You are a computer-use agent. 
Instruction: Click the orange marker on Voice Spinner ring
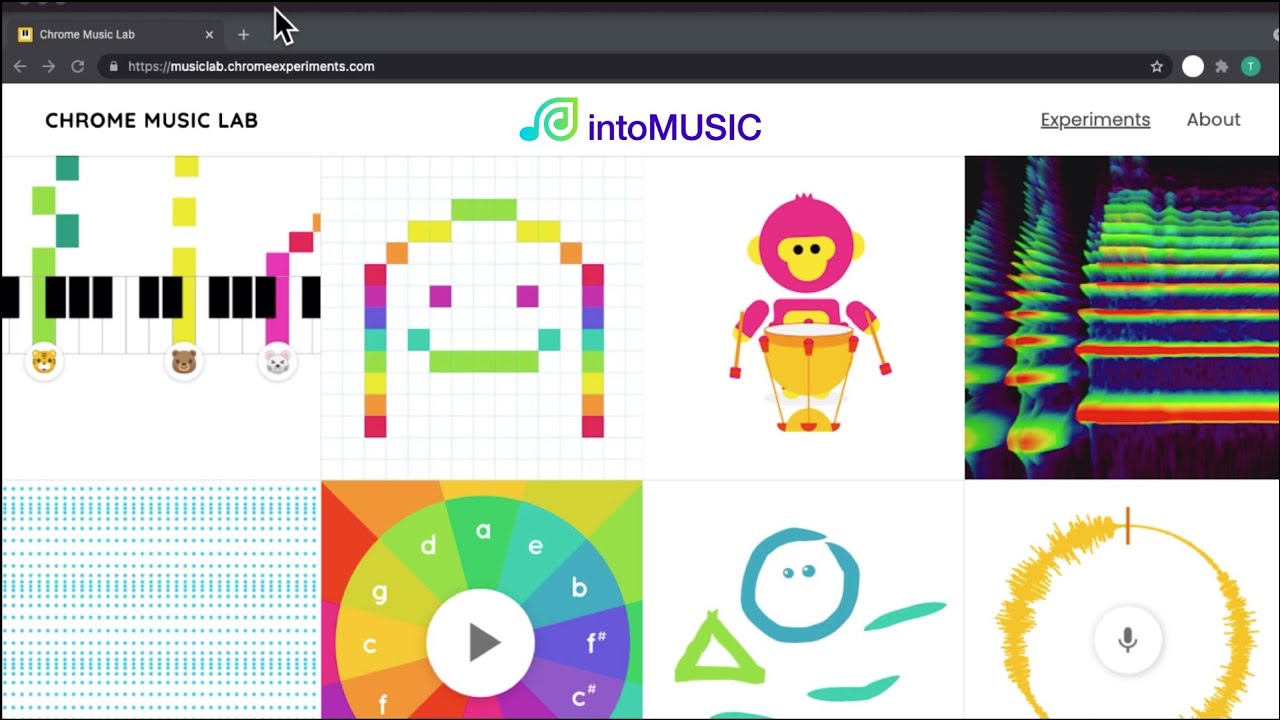[x=1127, y=525]
